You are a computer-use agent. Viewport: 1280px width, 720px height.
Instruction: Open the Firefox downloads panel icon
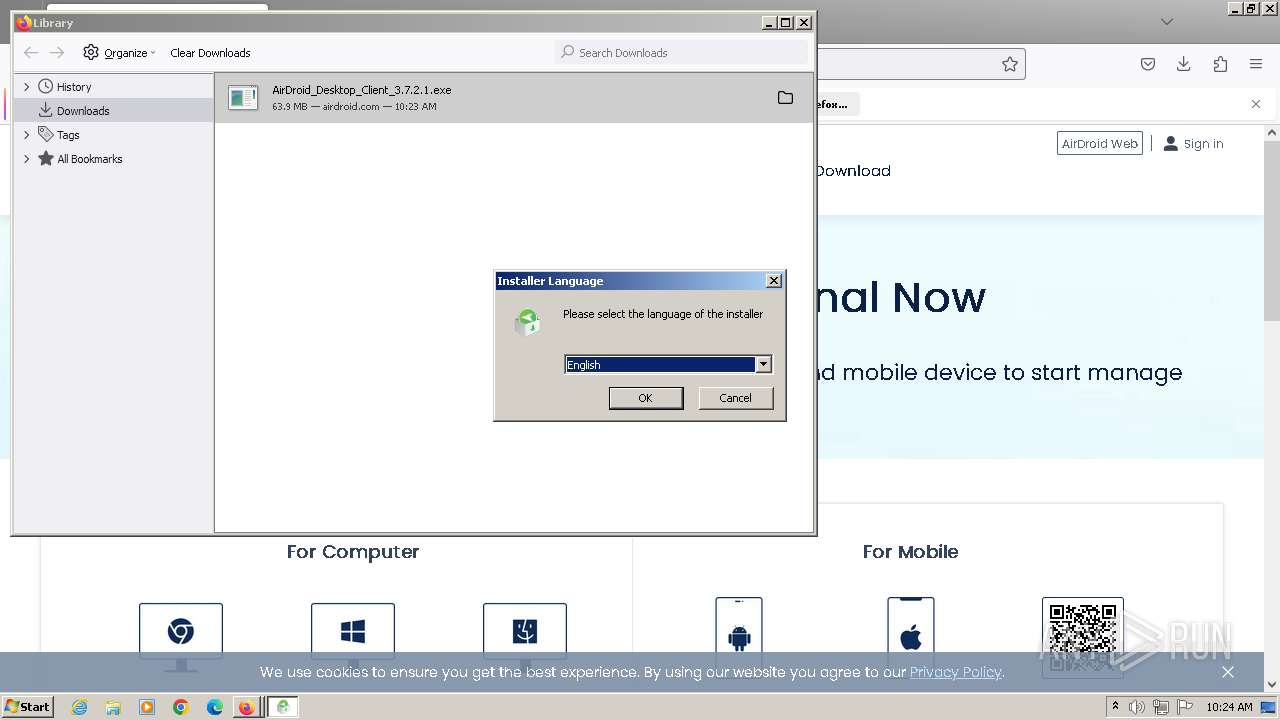pos(1184,64)
